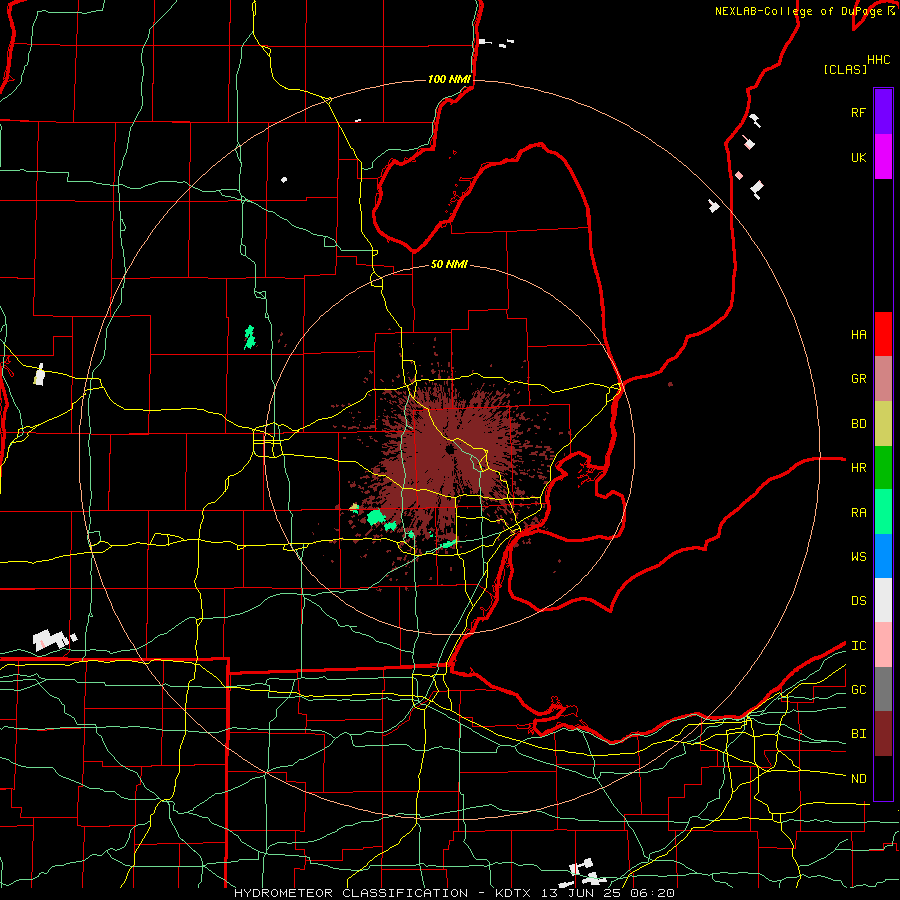Click the 06:20 time stamp
The height and width of the screenshot is (900, 900).
pos(655,893)
